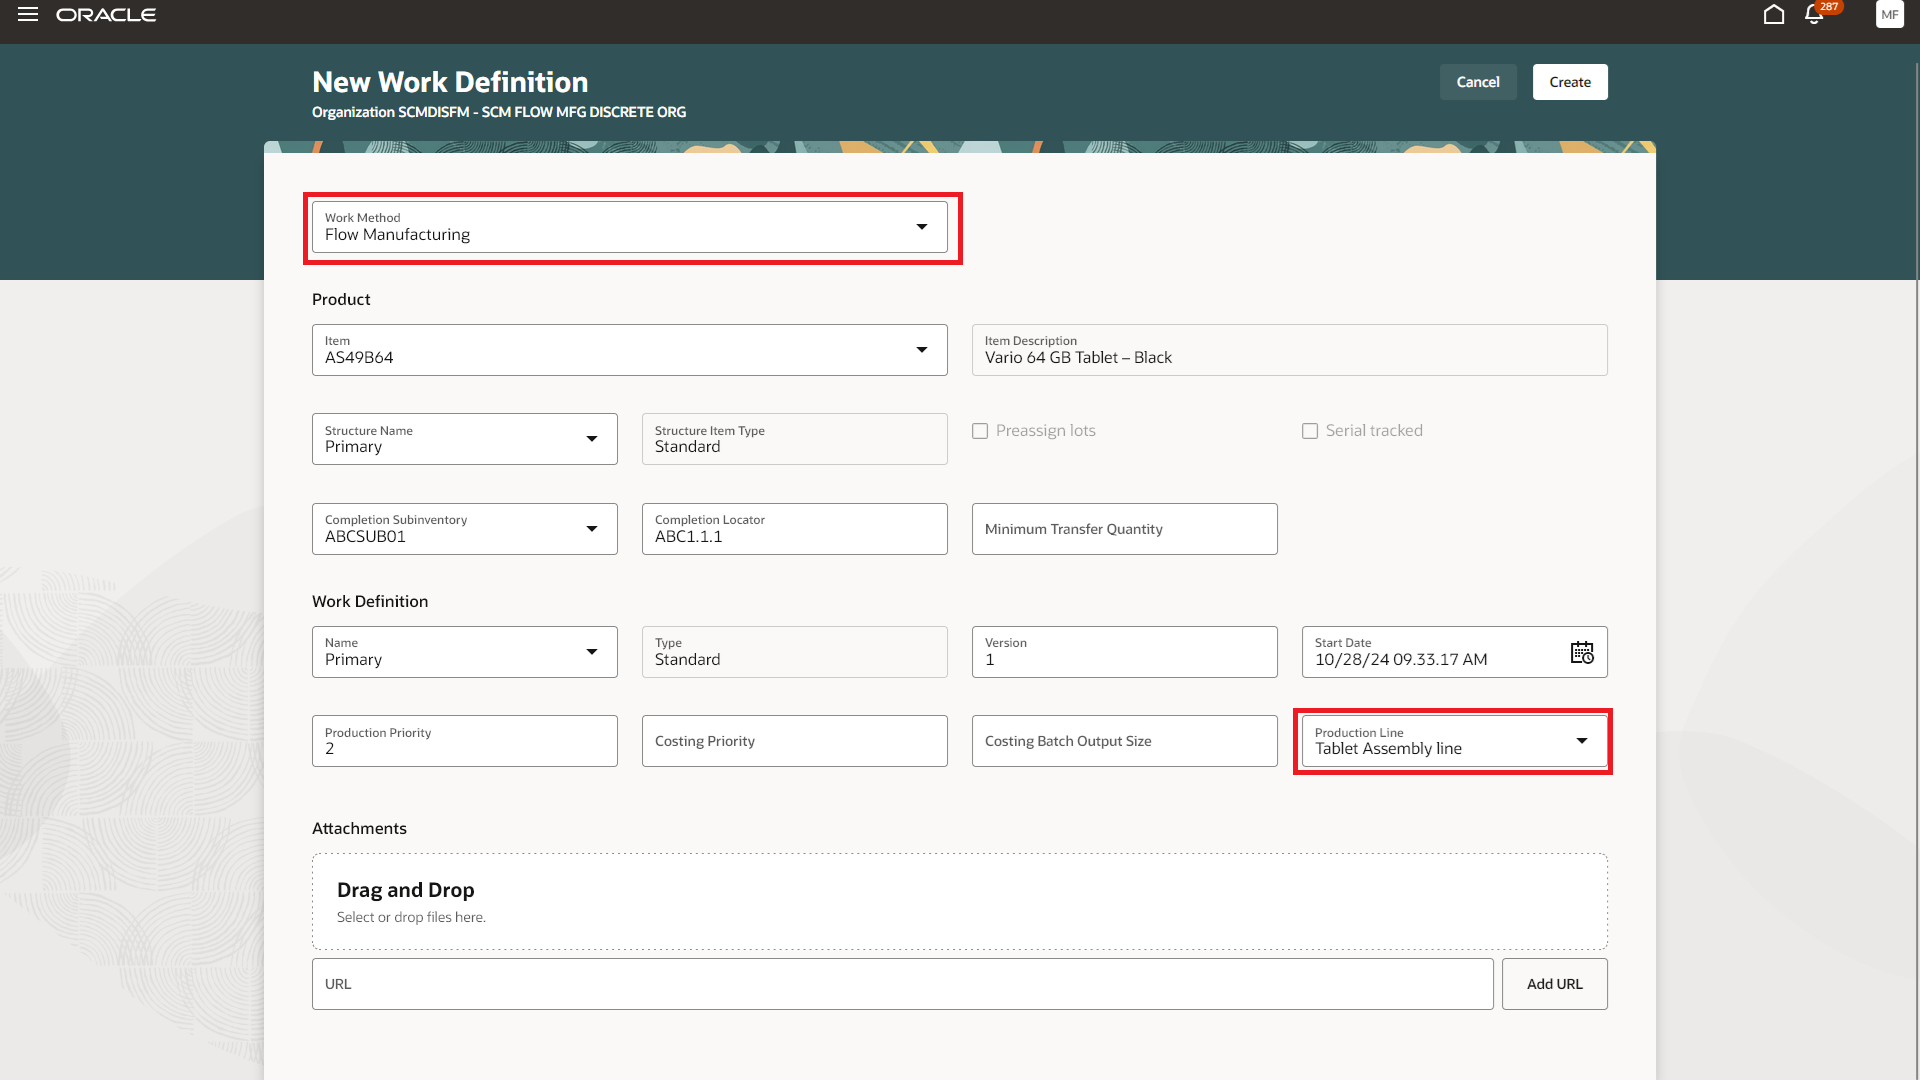Open the MF user profile avatar
The image size is (1920, 1085).
[1889, 15]
